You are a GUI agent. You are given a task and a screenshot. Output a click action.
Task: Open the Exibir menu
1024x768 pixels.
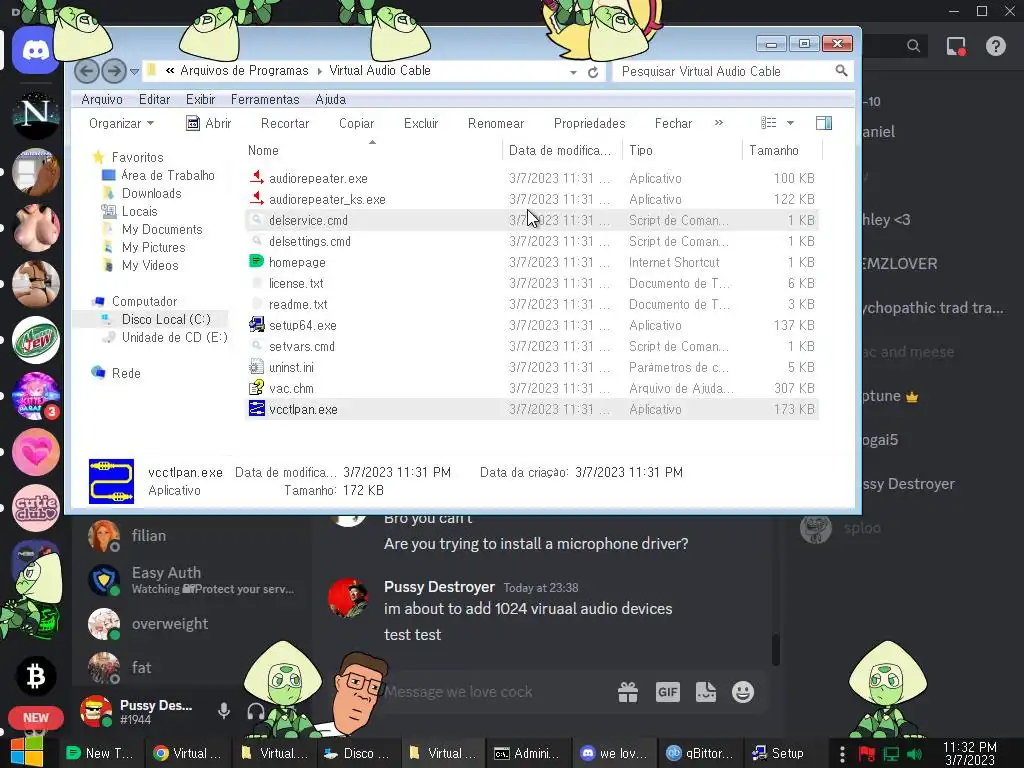pyautogui.click(x=200, y=99)
